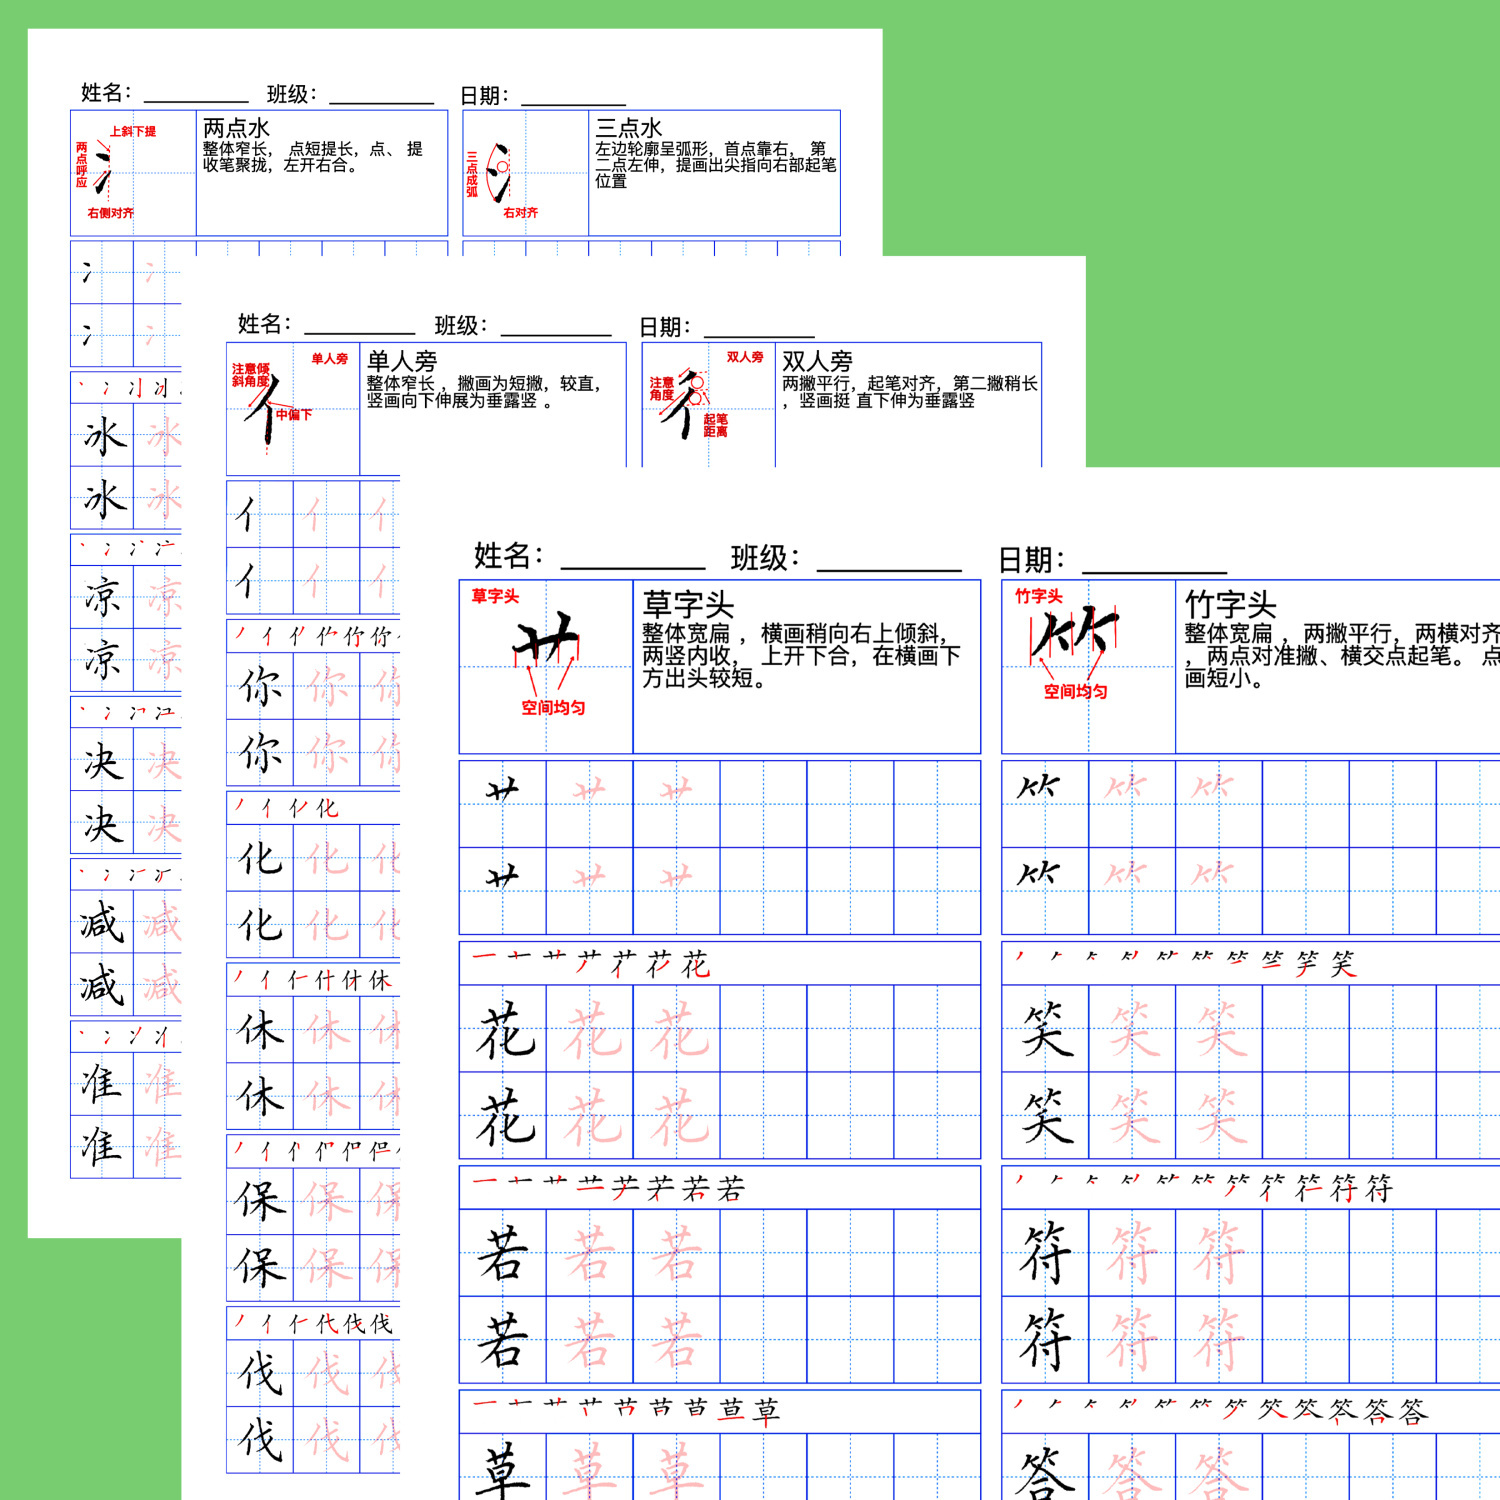Viewport: 1500px width, 1500px height.
Task: Click the first black 若 character cell
Action: pyautogui.click(x=503, y=1253)
